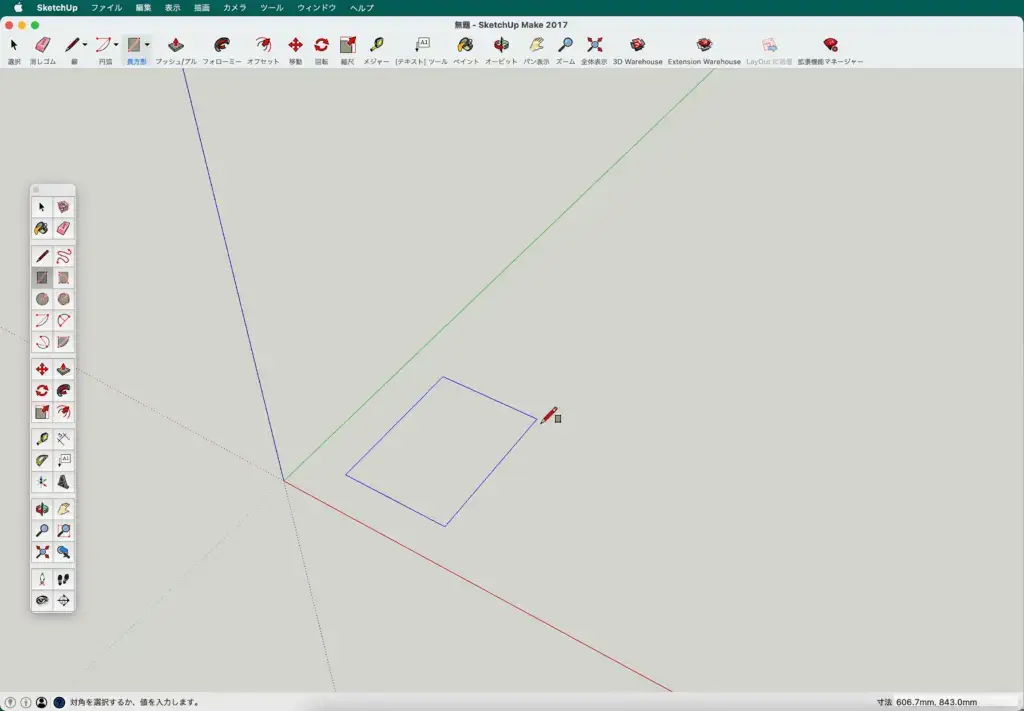The height and width of the screenshot is (711, 1024).
Task: Open Extension Warehouse from the toolbar
Action: [x=704, y=51]
